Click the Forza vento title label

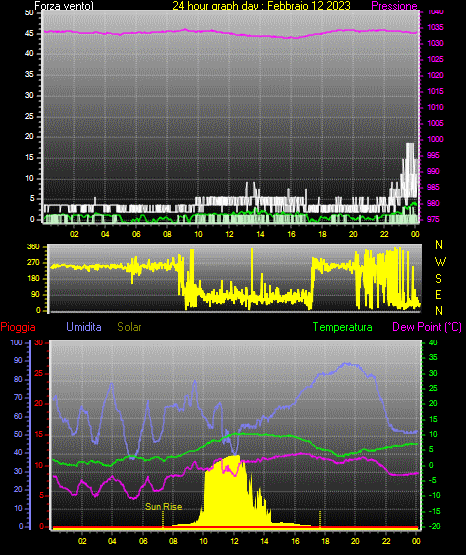[64, 6]
